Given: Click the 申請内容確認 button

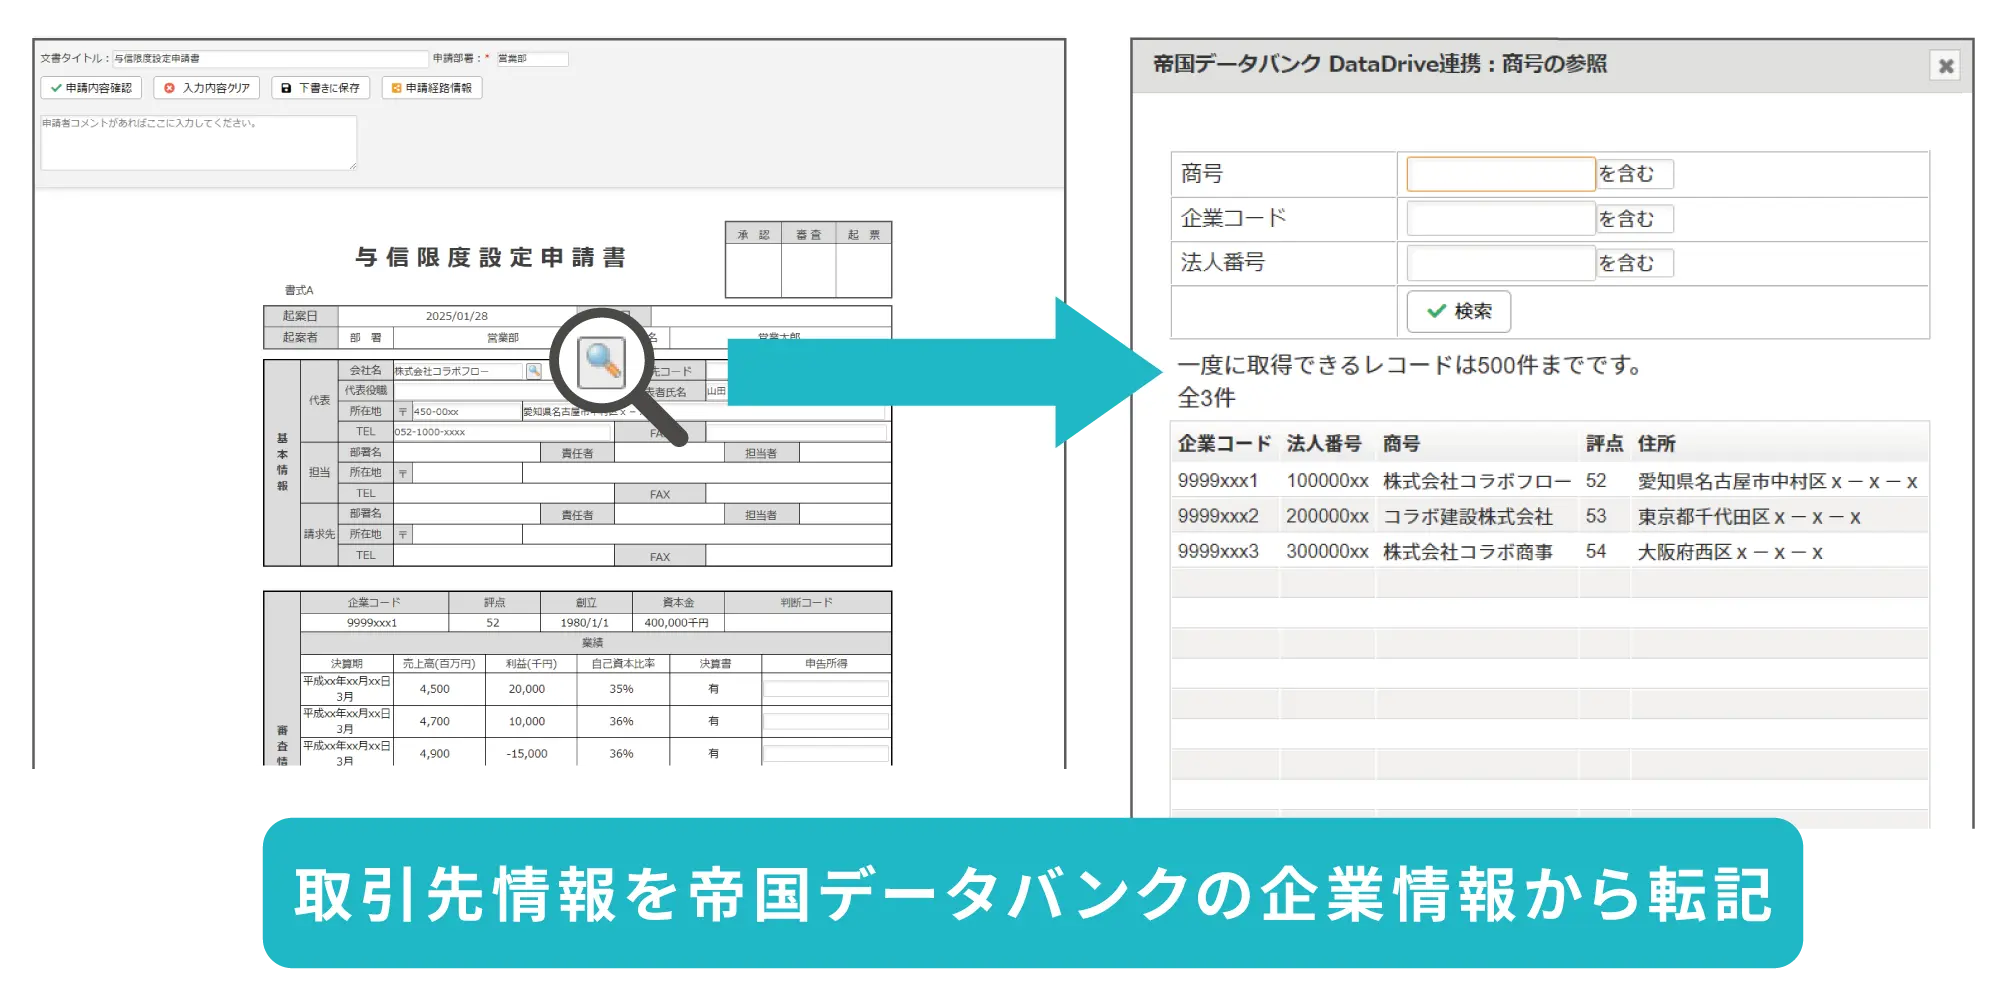Looking at the screenshot, I should point(91,88).
